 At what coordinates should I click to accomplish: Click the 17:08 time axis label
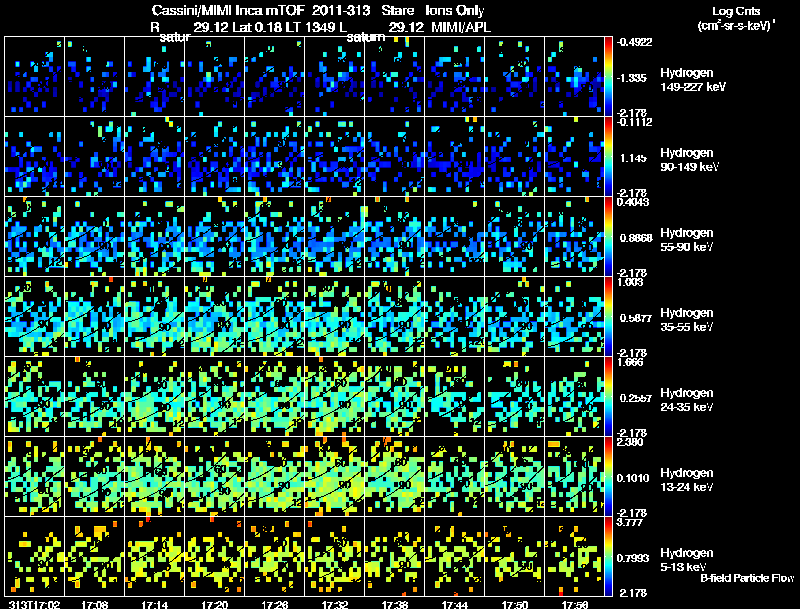(x=94, y=604)
